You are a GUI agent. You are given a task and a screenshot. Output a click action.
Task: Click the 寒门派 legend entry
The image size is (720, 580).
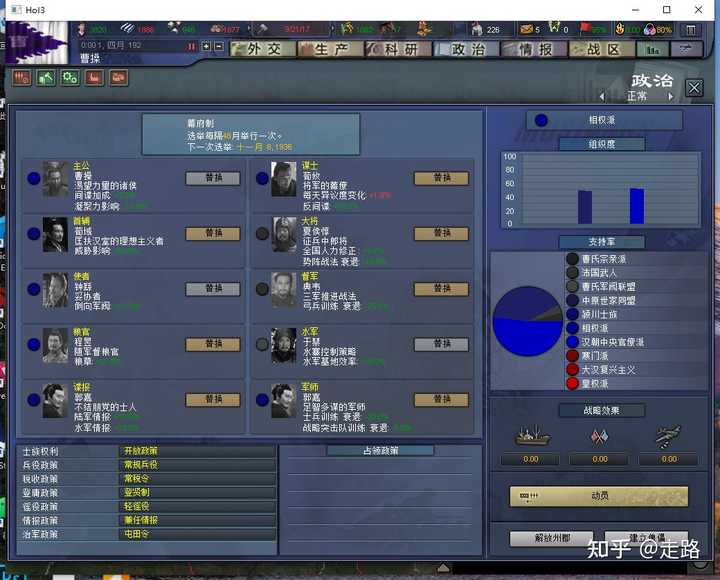coord(595,356)
